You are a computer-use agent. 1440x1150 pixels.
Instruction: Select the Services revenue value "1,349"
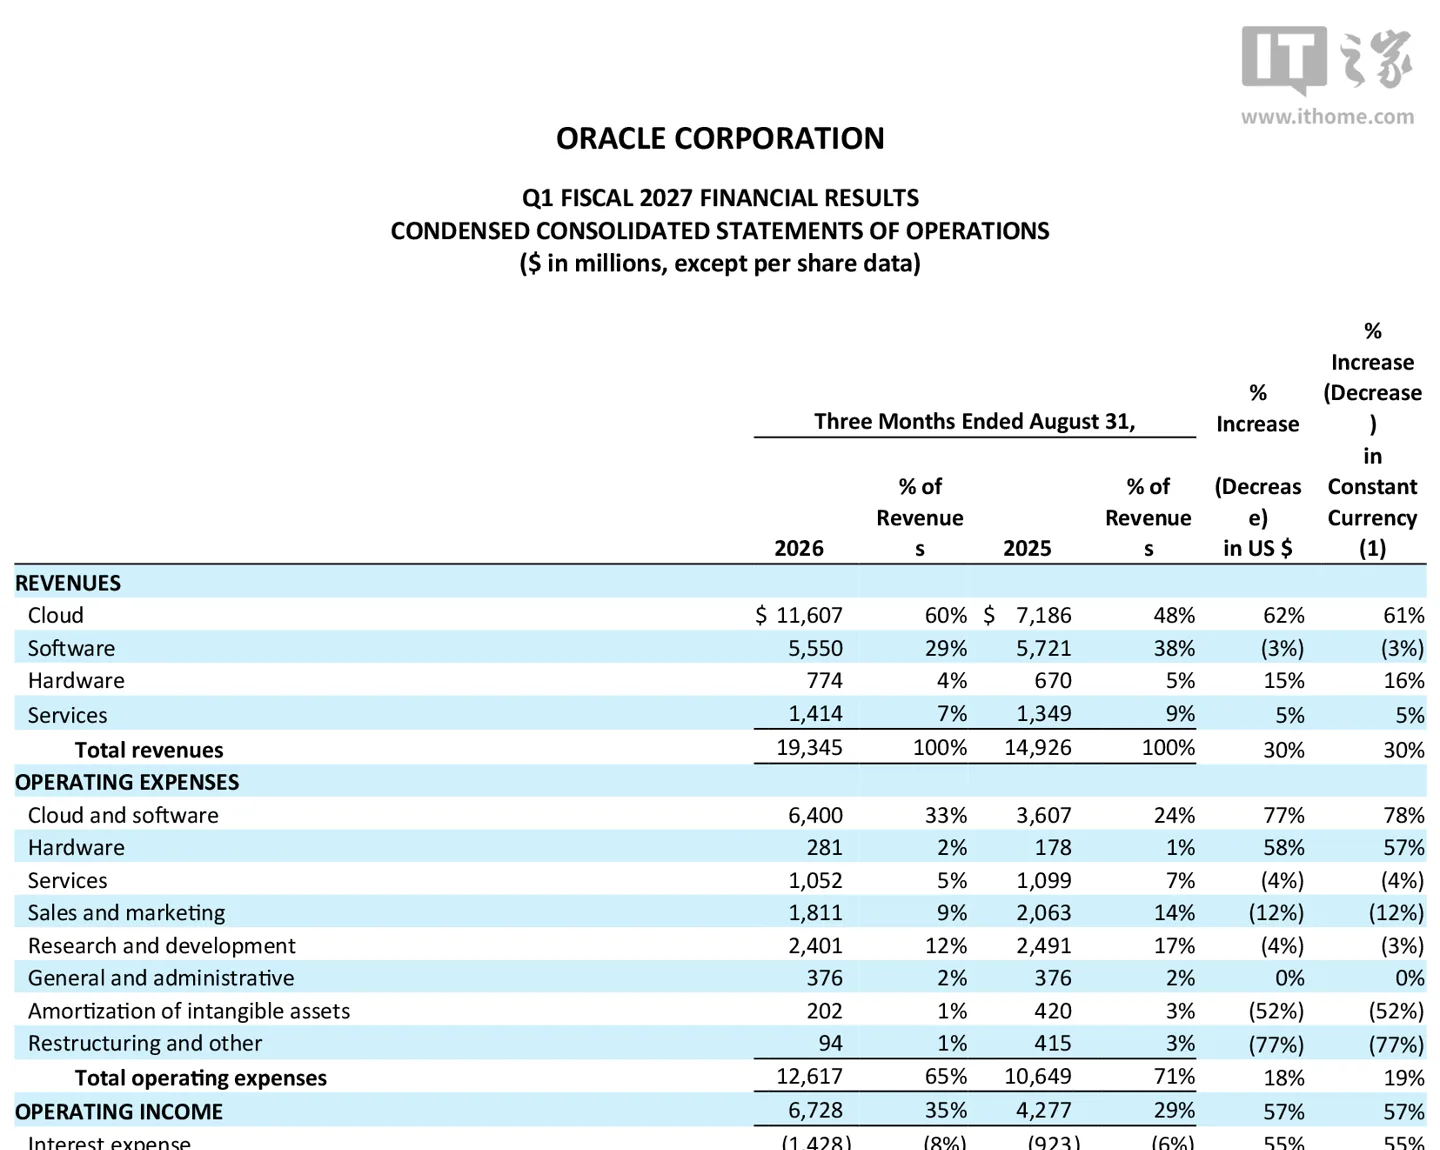(x=1043, y=713)
